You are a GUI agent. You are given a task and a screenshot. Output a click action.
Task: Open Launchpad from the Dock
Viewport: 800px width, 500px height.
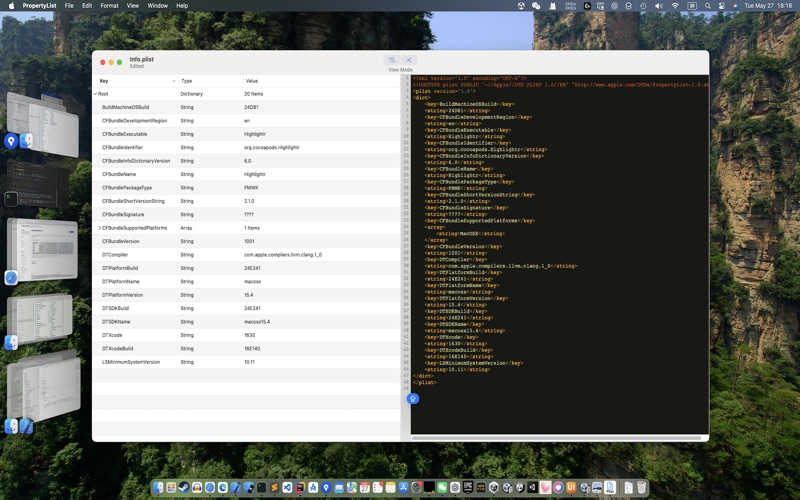[x=171, y=488]
